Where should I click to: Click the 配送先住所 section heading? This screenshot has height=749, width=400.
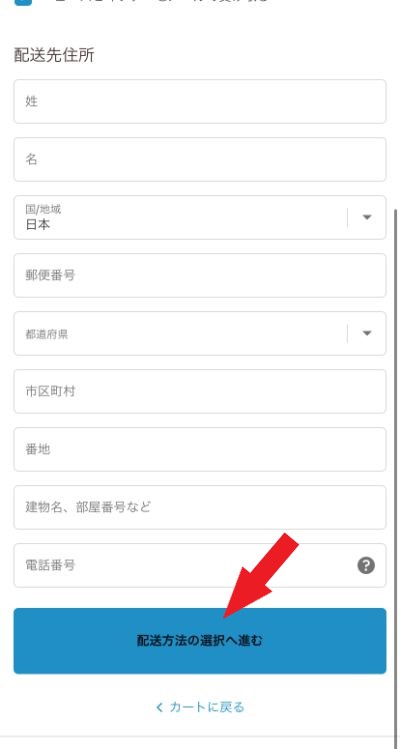pyautogui.click(x=54, y=55)
